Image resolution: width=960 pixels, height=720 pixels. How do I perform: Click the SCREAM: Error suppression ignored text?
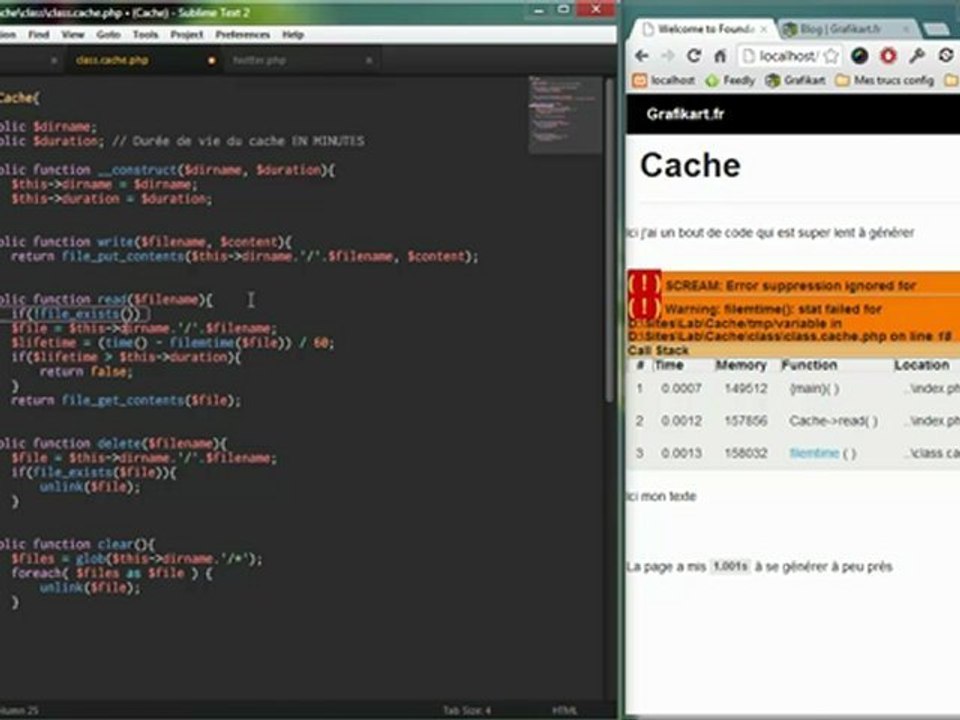790,285
